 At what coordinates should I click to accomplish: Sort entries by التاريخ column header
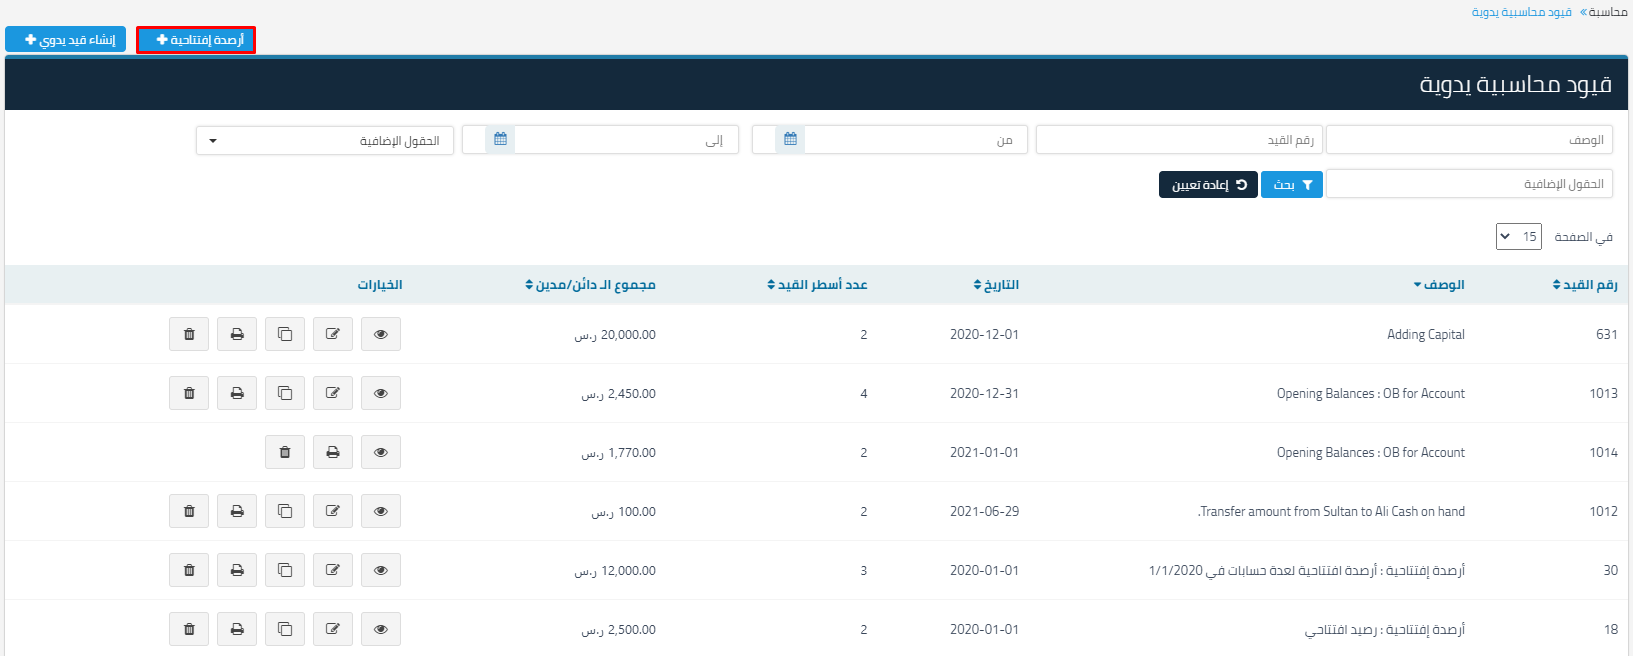coord(996,285)
